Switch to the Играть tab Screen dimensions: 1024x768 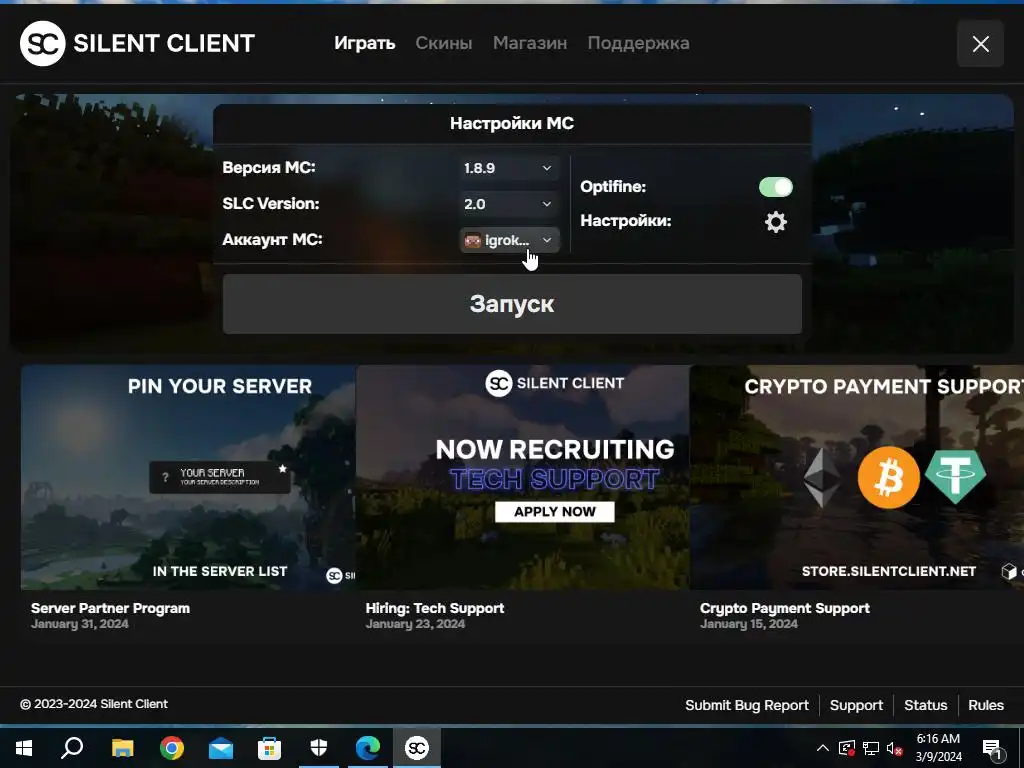(x=364, y=43)
